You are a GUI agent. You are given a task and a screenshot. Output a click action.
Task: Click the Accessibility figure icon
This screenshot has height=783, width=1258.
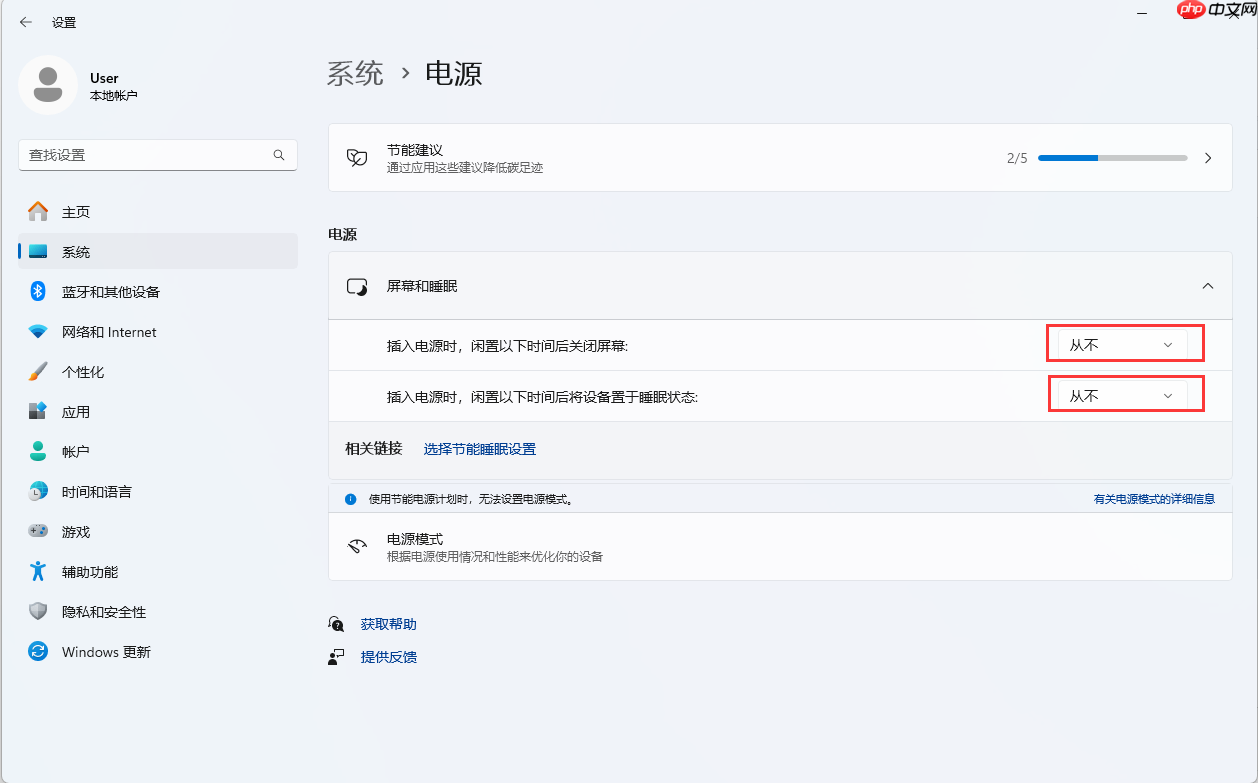37,571
